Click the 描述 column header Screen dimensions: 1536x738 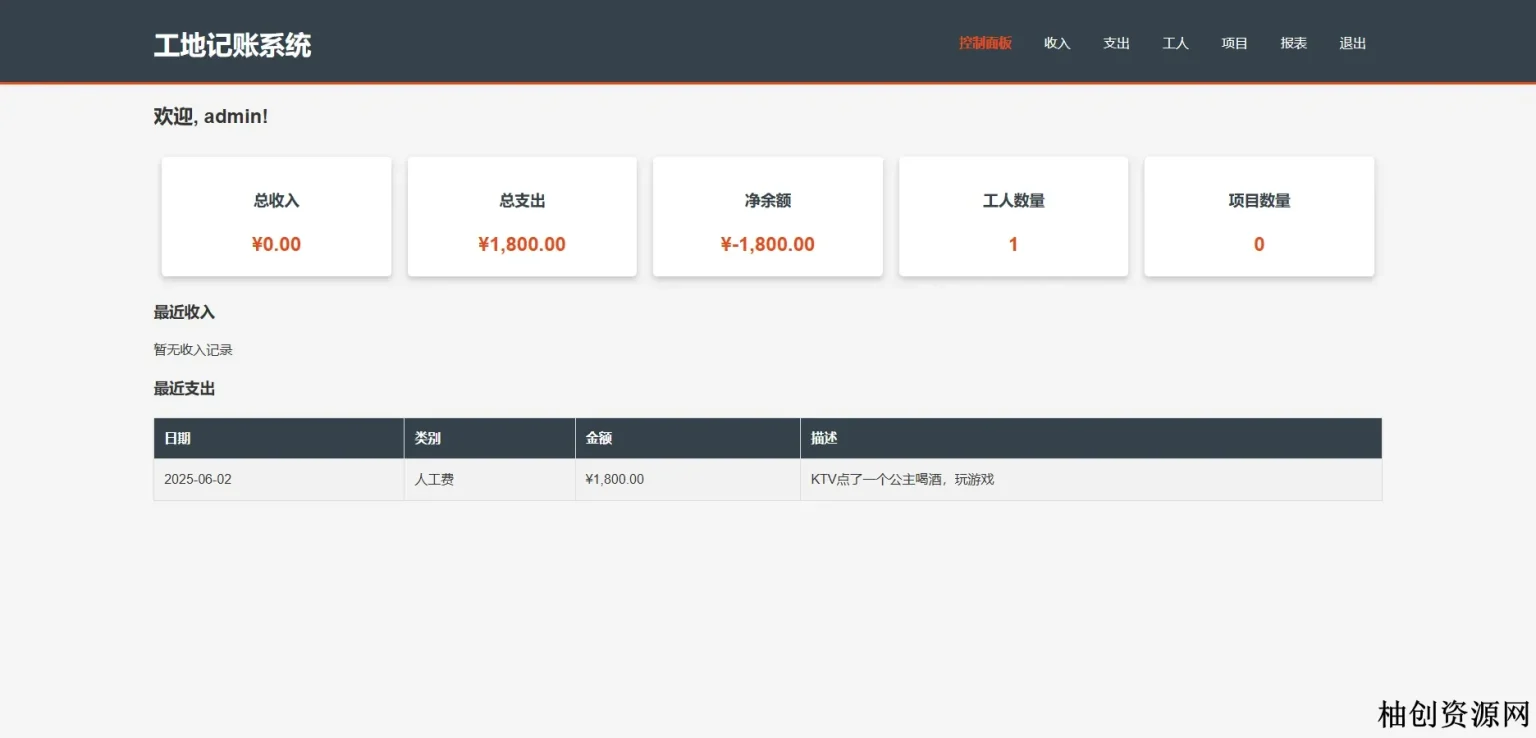pyautogui.click(x=824, y=438)
